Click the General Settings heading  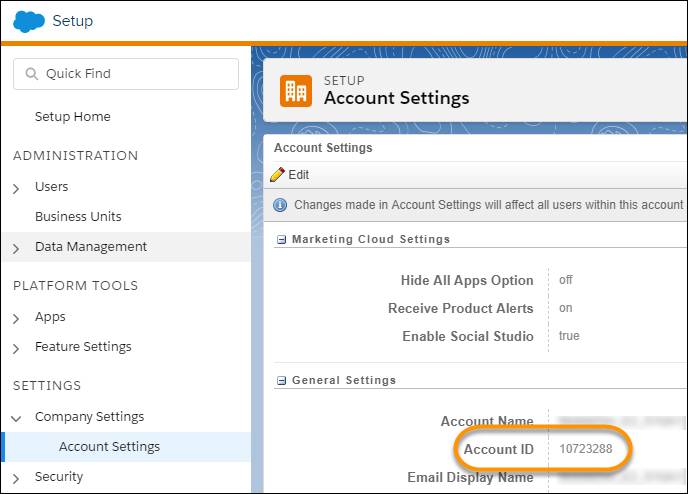(344, 380)
